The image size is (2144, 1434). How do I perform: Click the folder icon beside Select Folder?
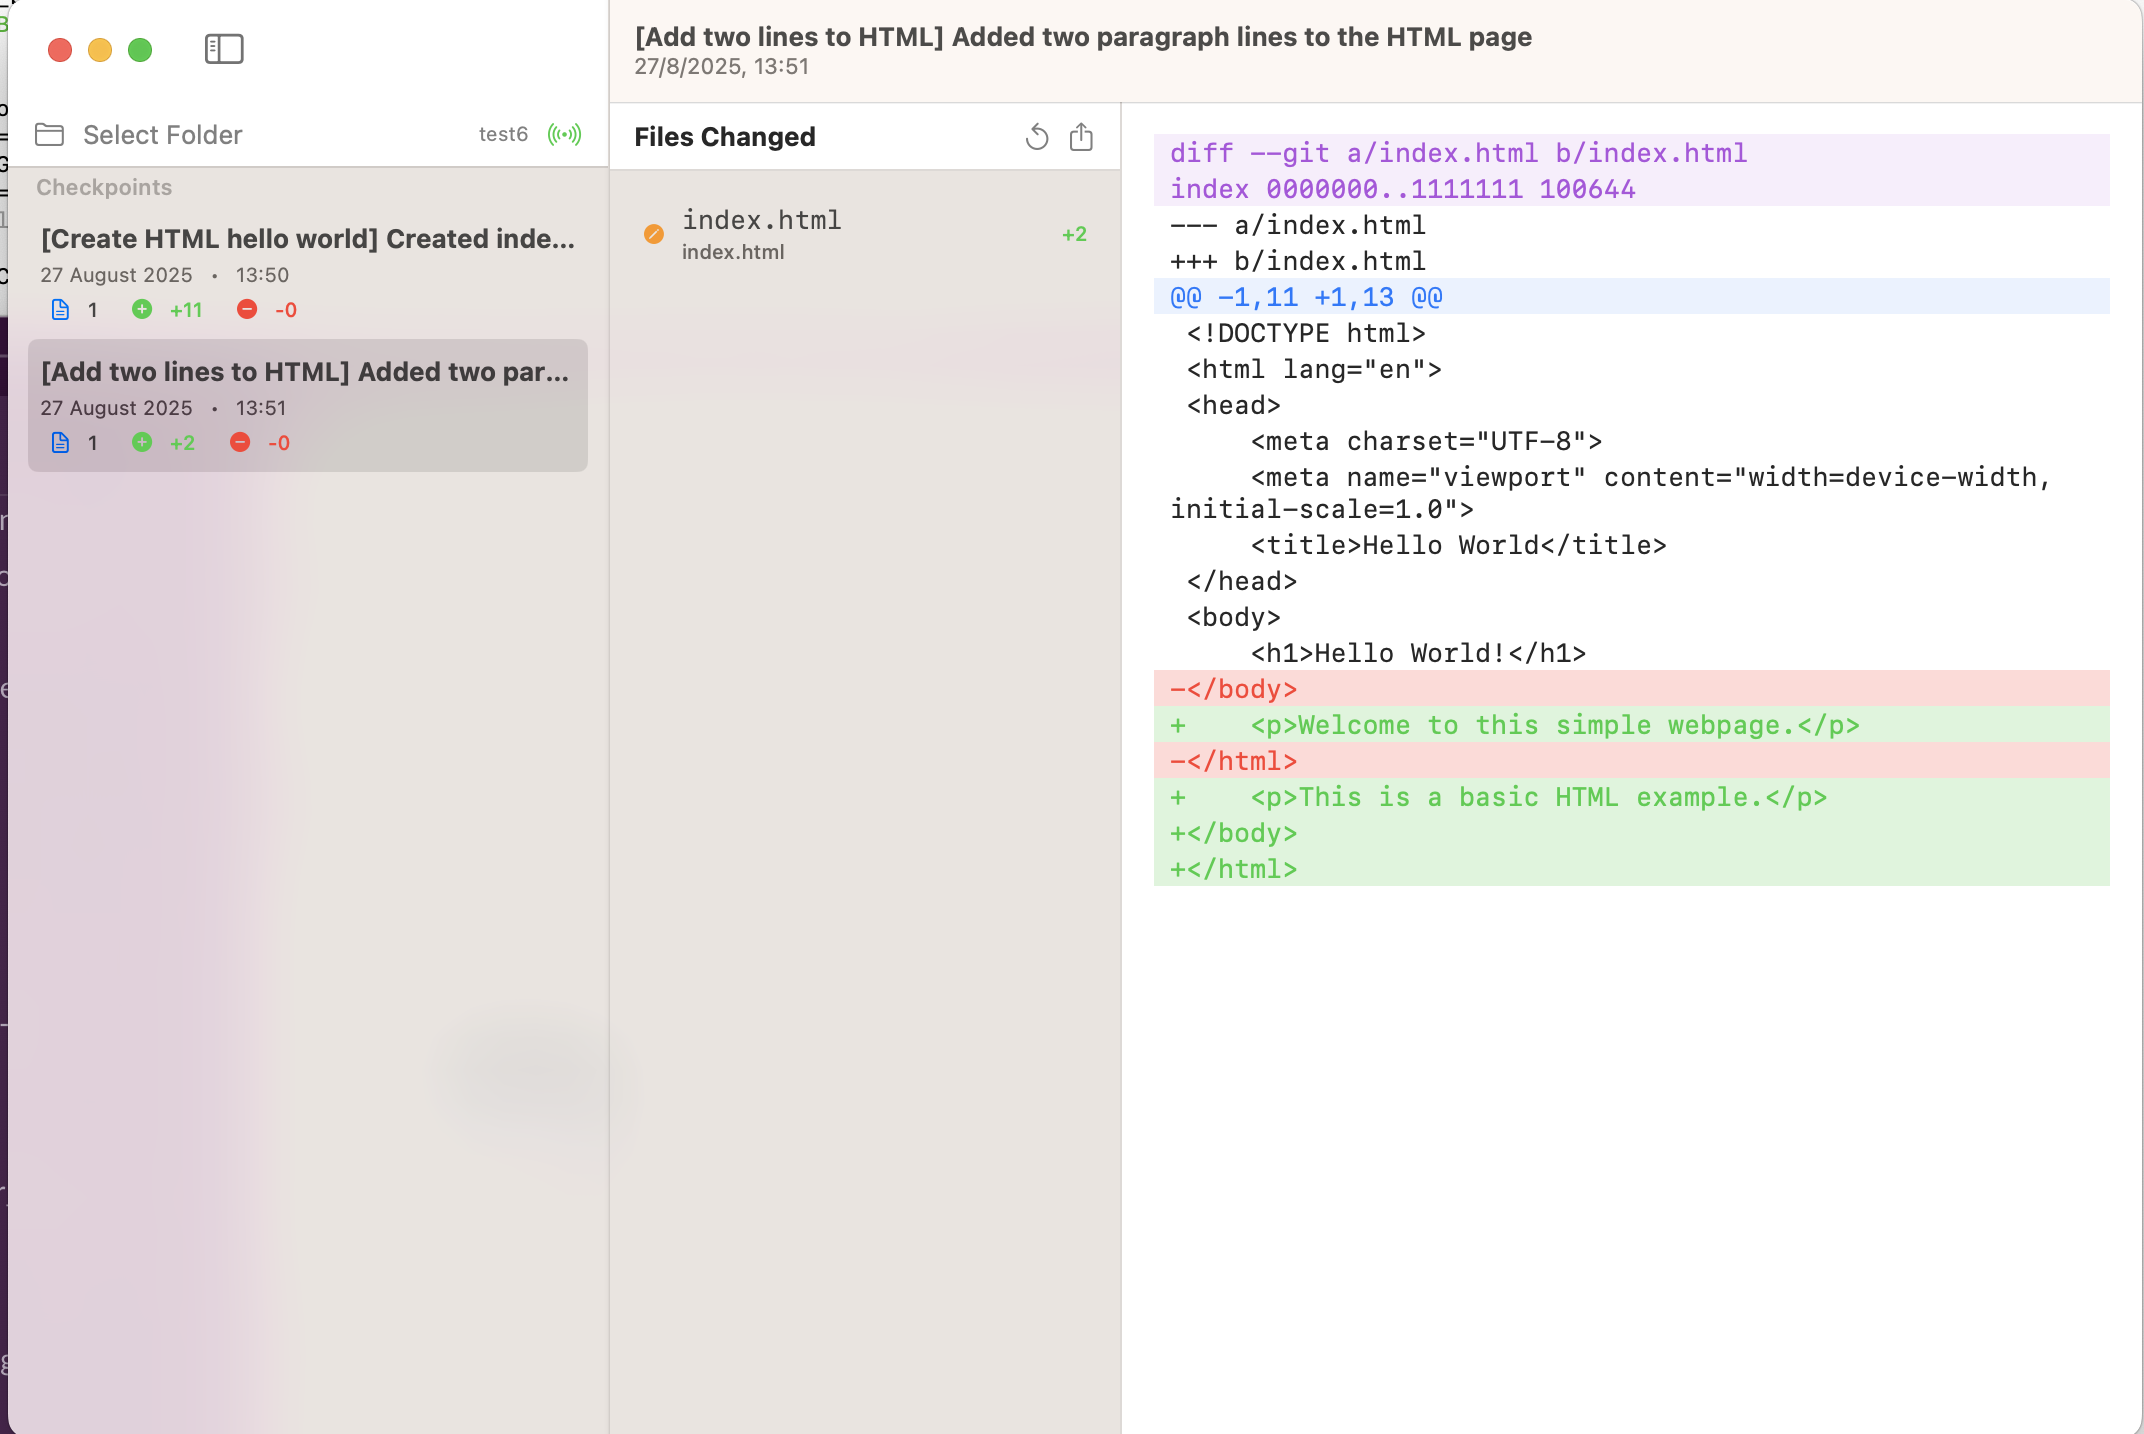[x=50, y=134]
